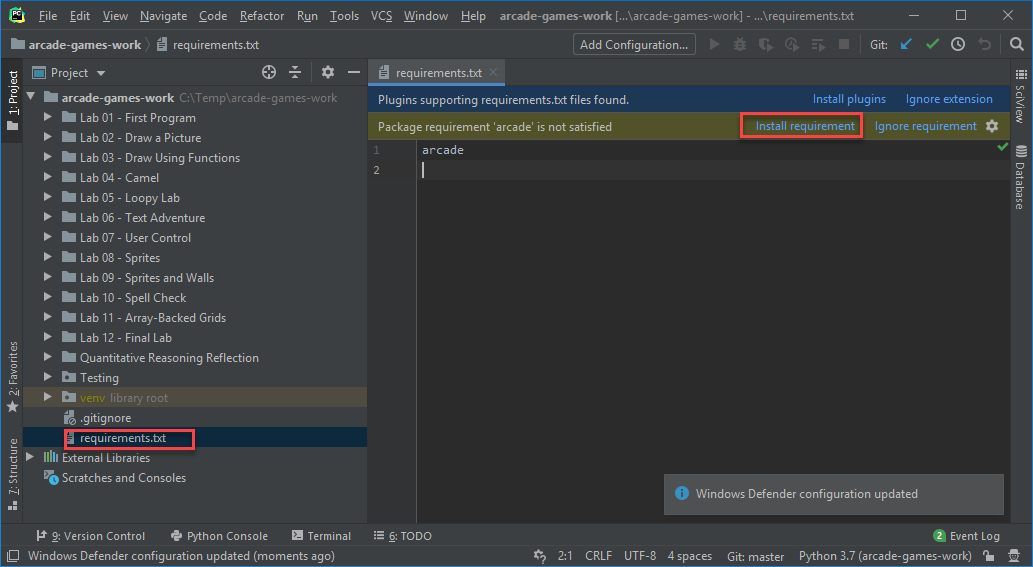
Task: Click locate file crosshair icon in Project panel
Action: [269, 72]
